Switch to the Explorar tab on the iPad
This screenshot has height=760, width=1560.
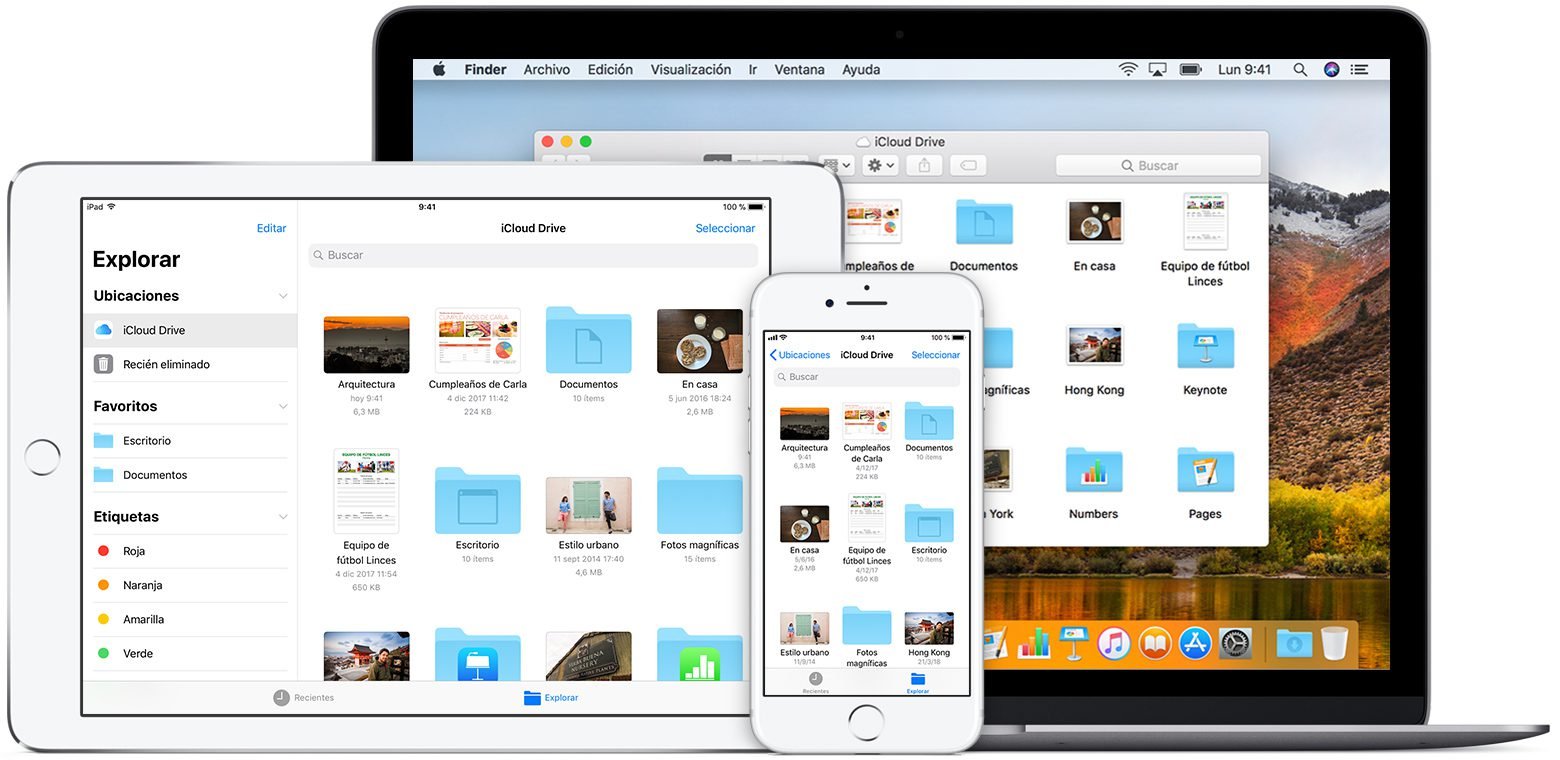pos(551,698)
